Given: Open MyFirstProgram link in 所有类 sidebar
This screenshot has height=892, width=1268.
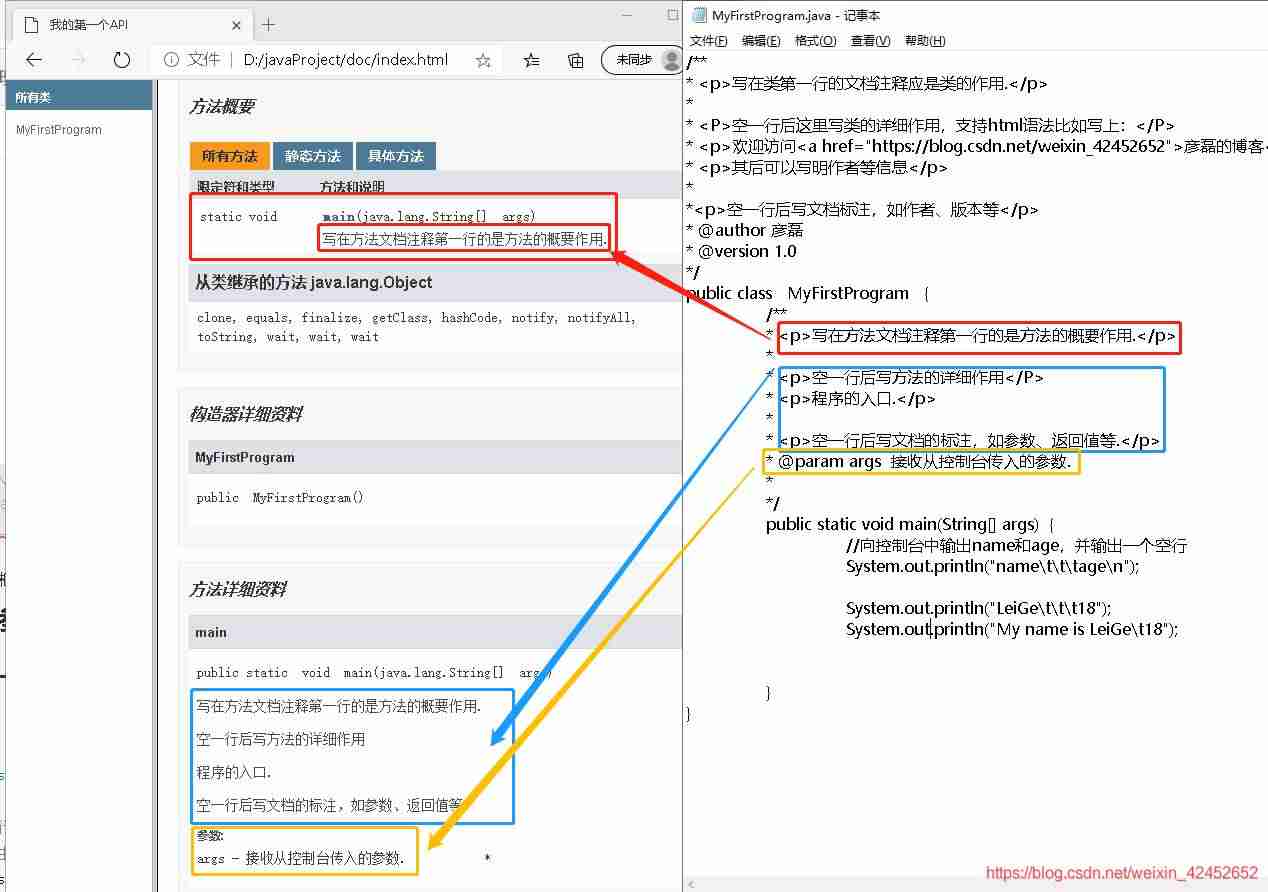Looking at the screenshot, I should click(x=58, y=130).
